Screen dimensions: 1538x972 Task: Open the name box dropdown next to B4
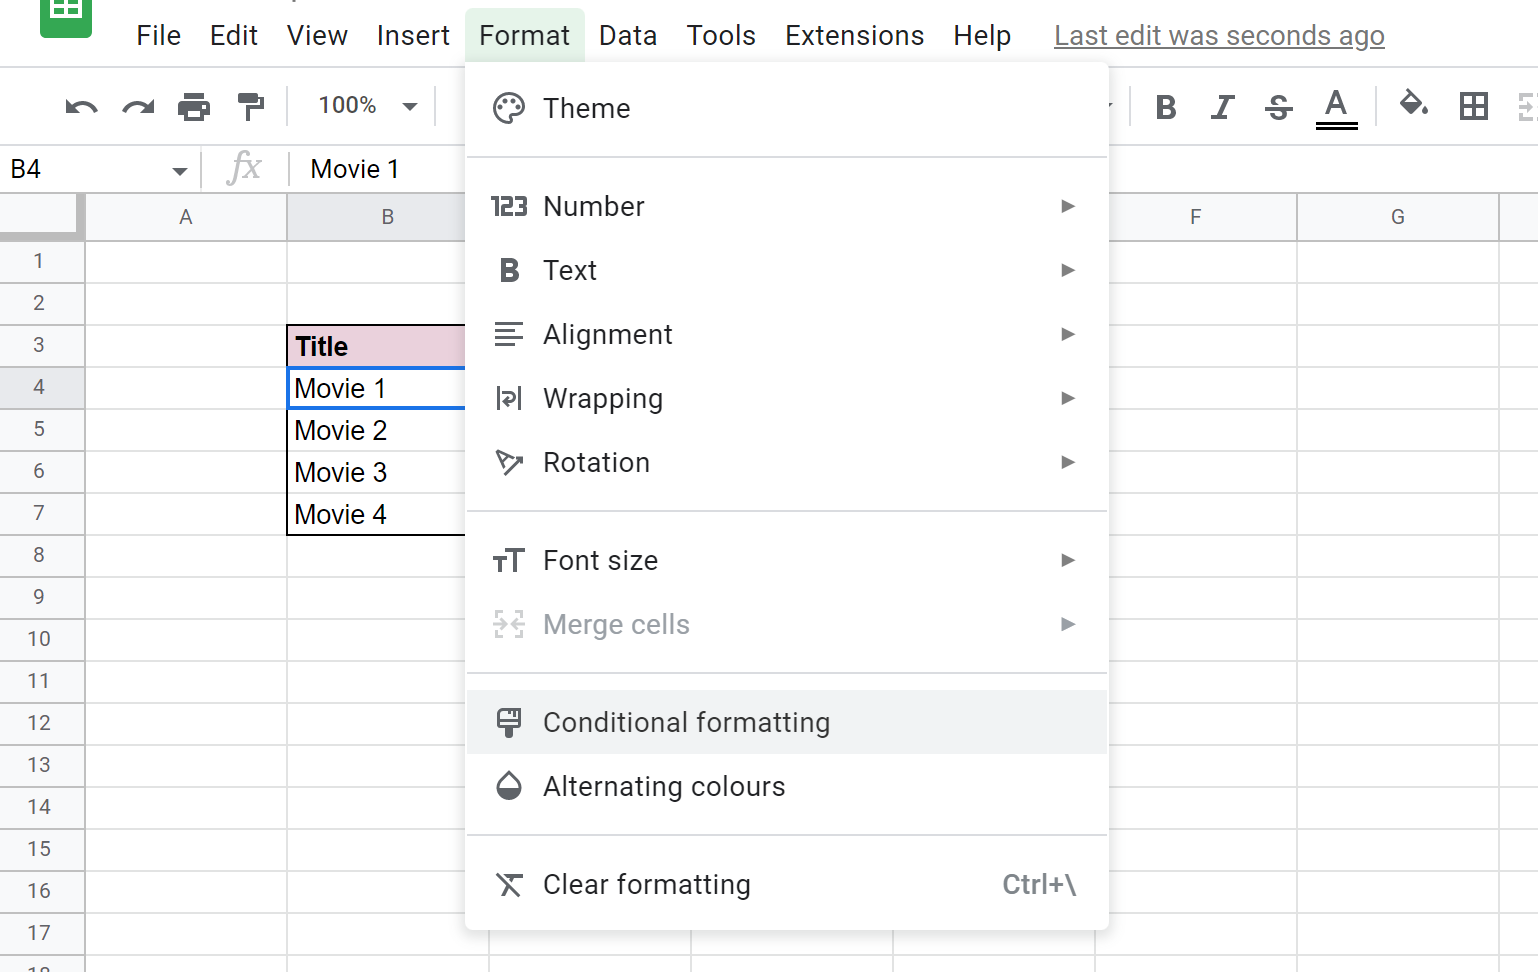coord(180,169)
